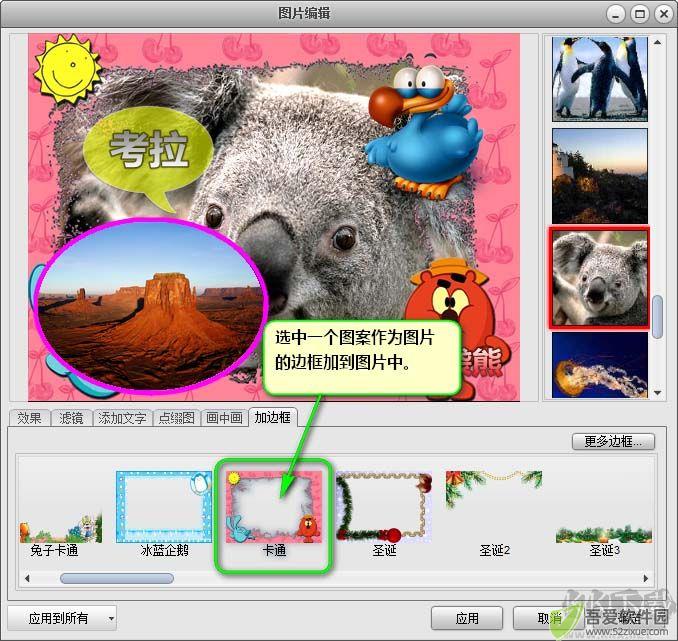The image size is (678, 641).
Task: Click the frame list horizontal scrollbar thumb
Action: [x=117, y=578]
